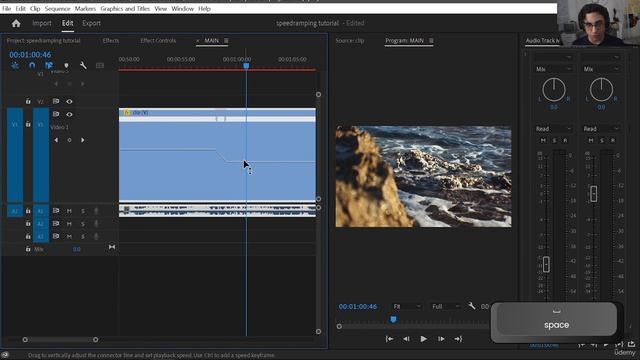
Task: Mute track A2 in timeline
Action: coord(69,224)
